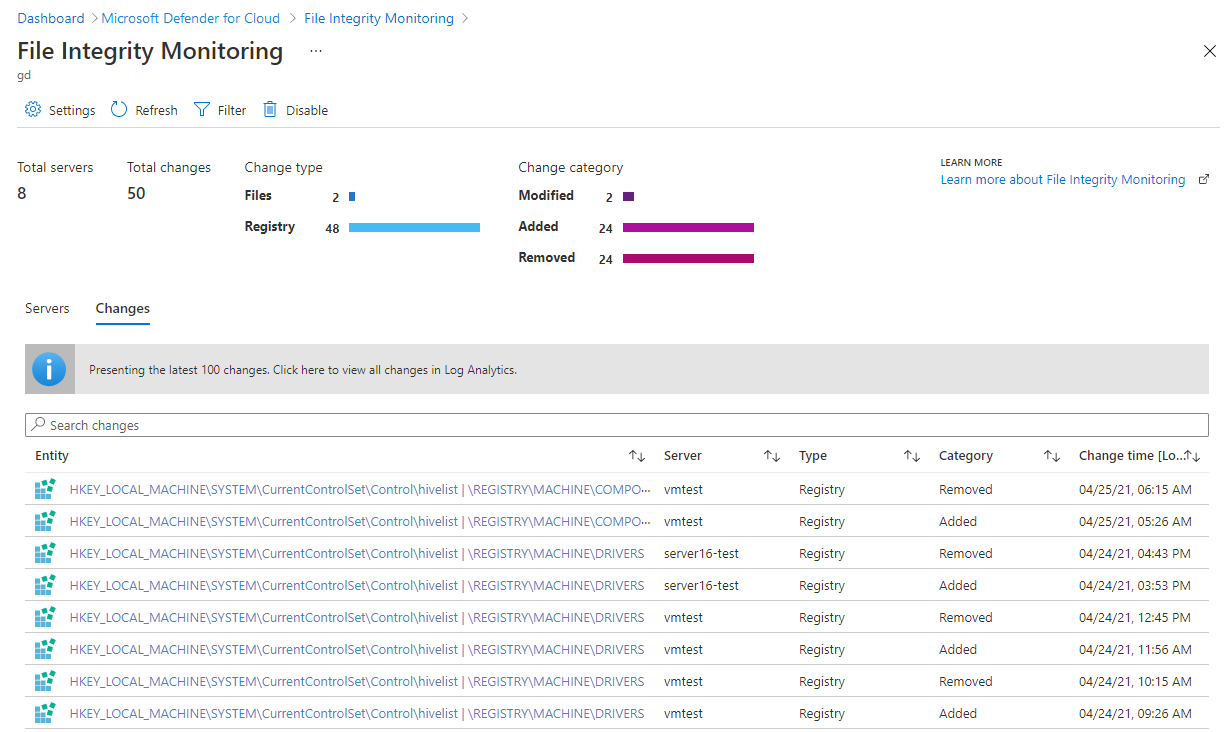This screenshot has height=732, width=1226.
Task: Open the ellipsis more options menu
Action: (x=316, y=51)
